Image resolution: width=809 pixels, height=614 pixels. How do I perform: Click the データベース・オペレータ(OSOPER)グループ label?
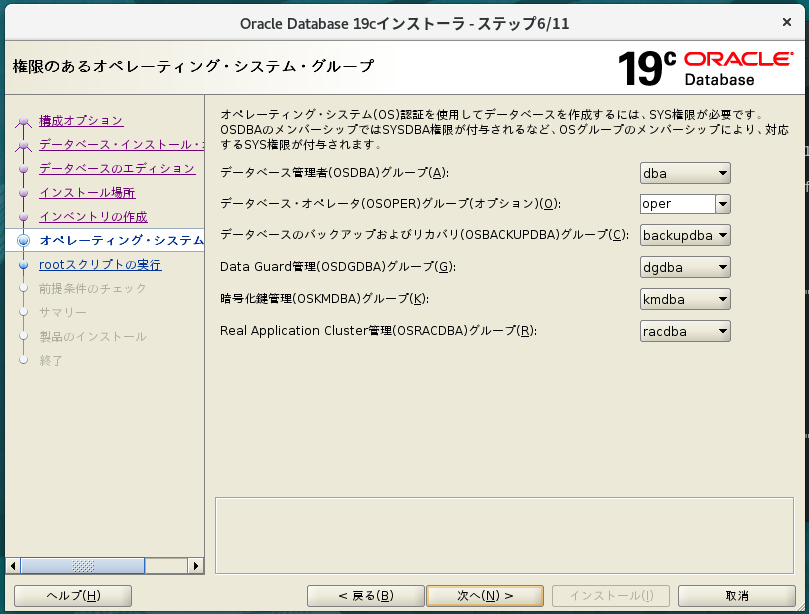point(390,204)
